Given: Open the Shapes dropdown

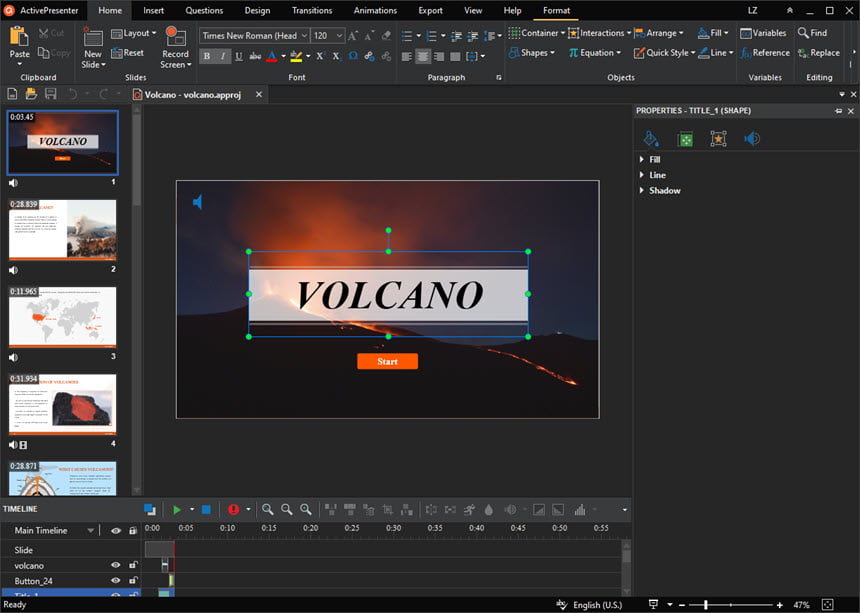Looking at the screenshot, I should [531, 53].
